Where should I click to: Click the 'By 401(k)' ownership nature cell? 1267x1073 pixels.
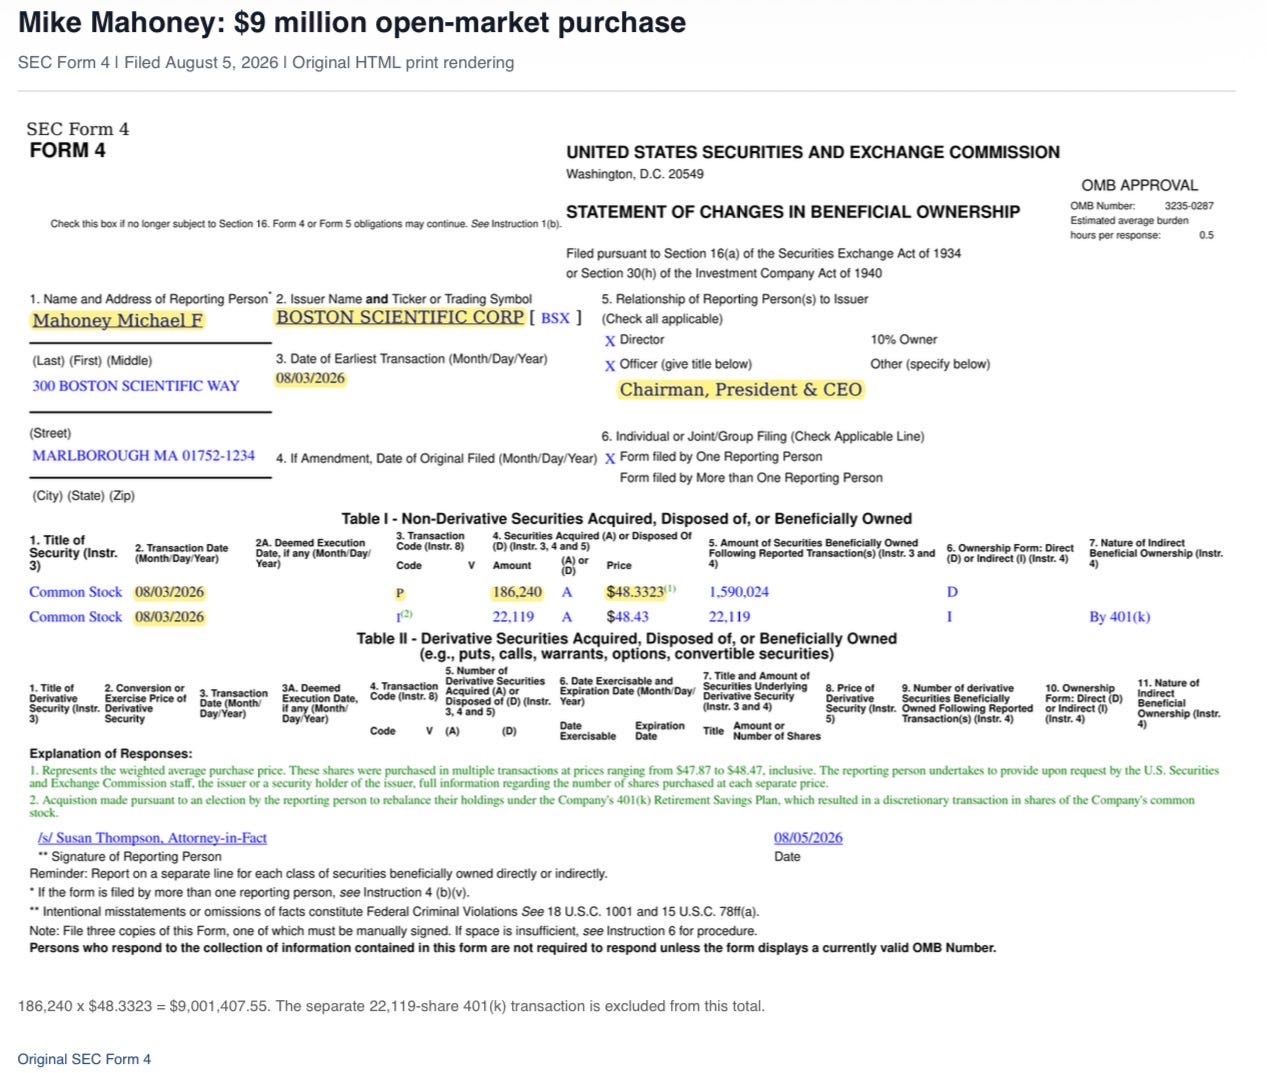pyautogui.click(x=1120, y=617)
